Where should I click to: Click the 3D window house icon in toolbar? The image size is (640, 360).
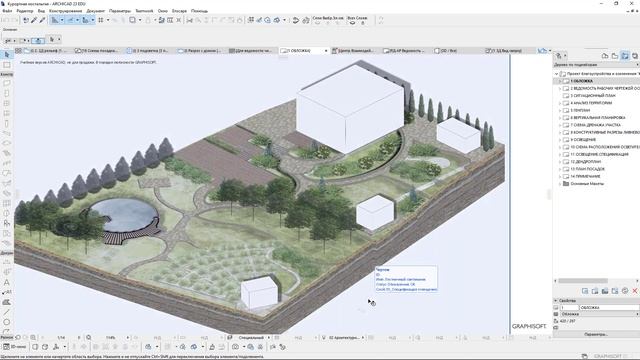277,20
